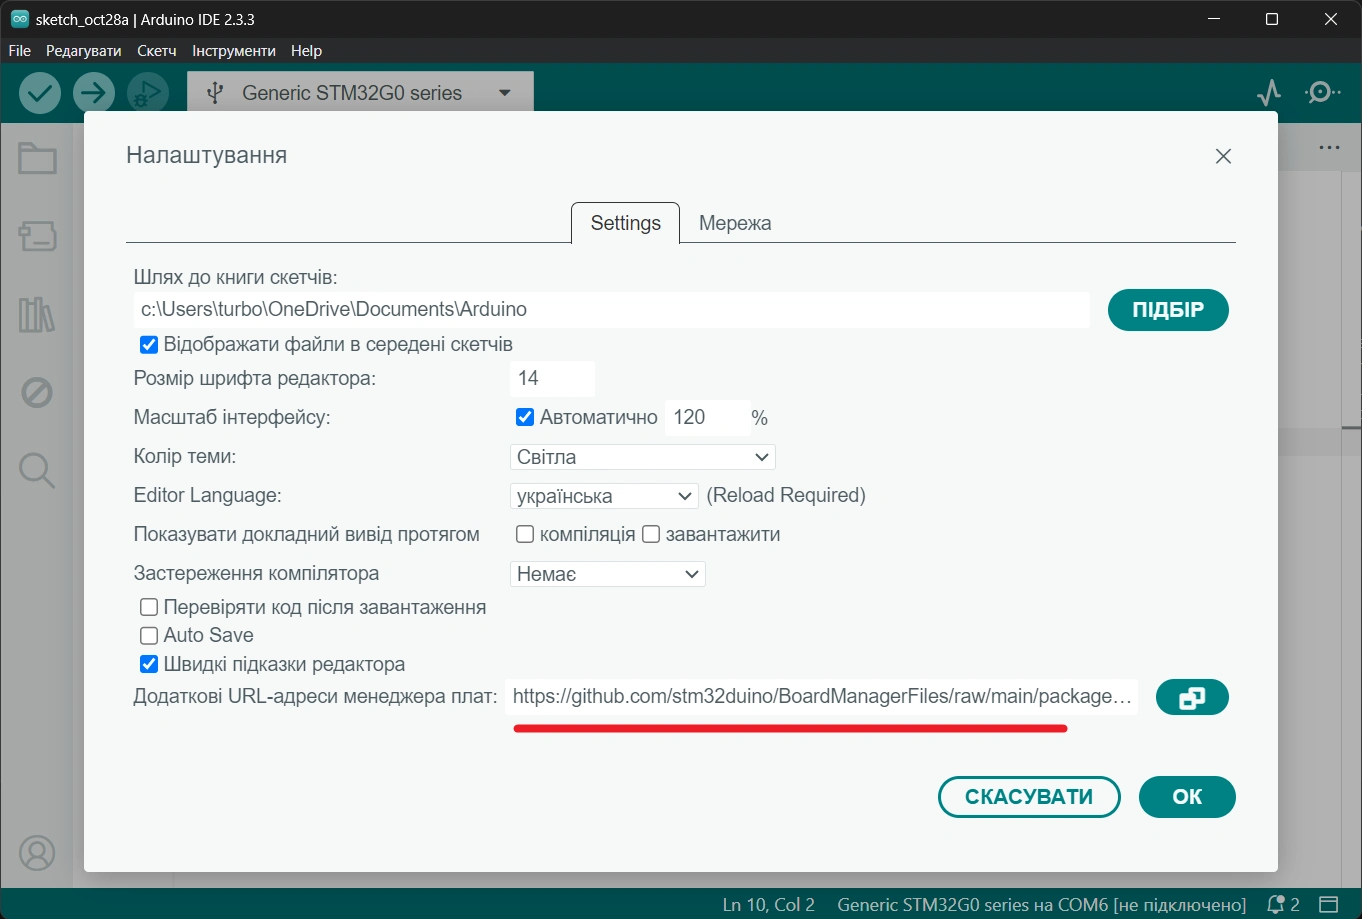Click the editor font size field

click(x=553, y=379)
